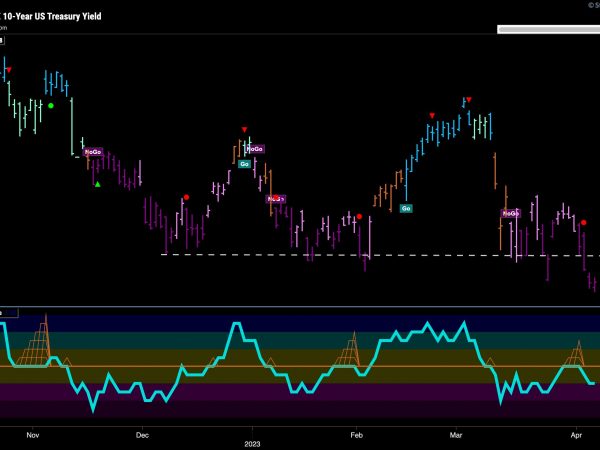600x450 pixels.
Task: Click the Apr axis label
Action: [x=576, y=435]
